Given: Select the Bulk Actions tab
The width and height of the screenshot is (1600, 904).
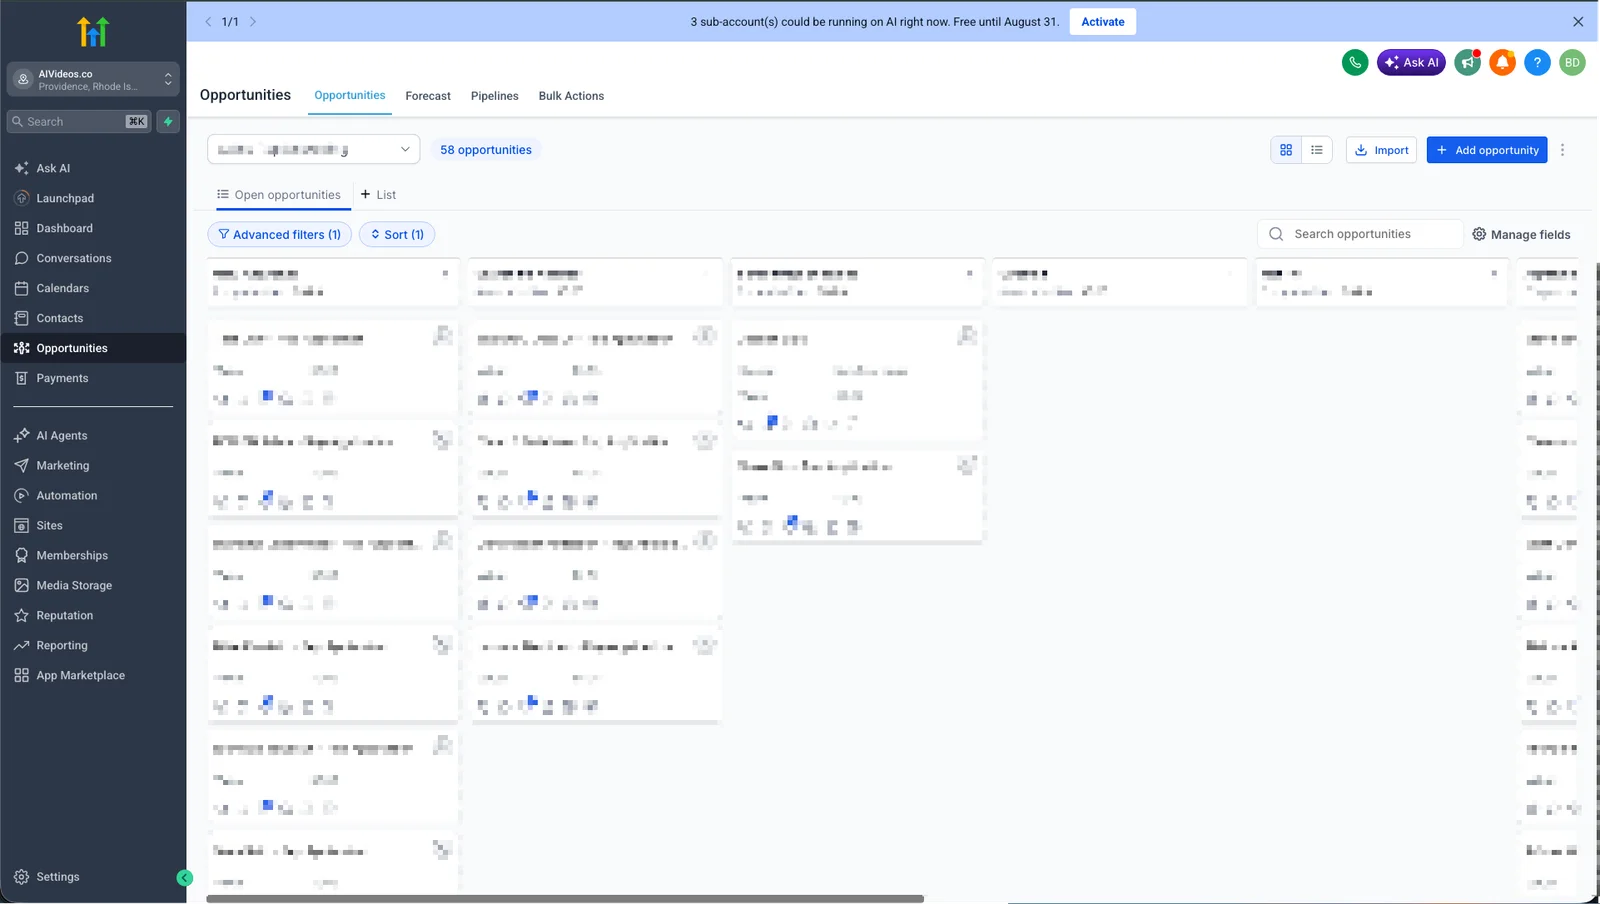Looking at the screenshot, I should [x=571, y=96].
